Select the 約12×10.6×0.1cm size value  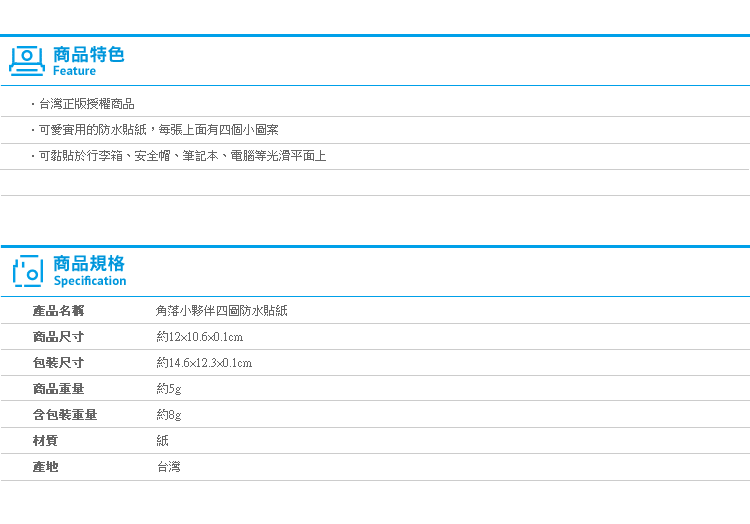[x=200, y=337]
